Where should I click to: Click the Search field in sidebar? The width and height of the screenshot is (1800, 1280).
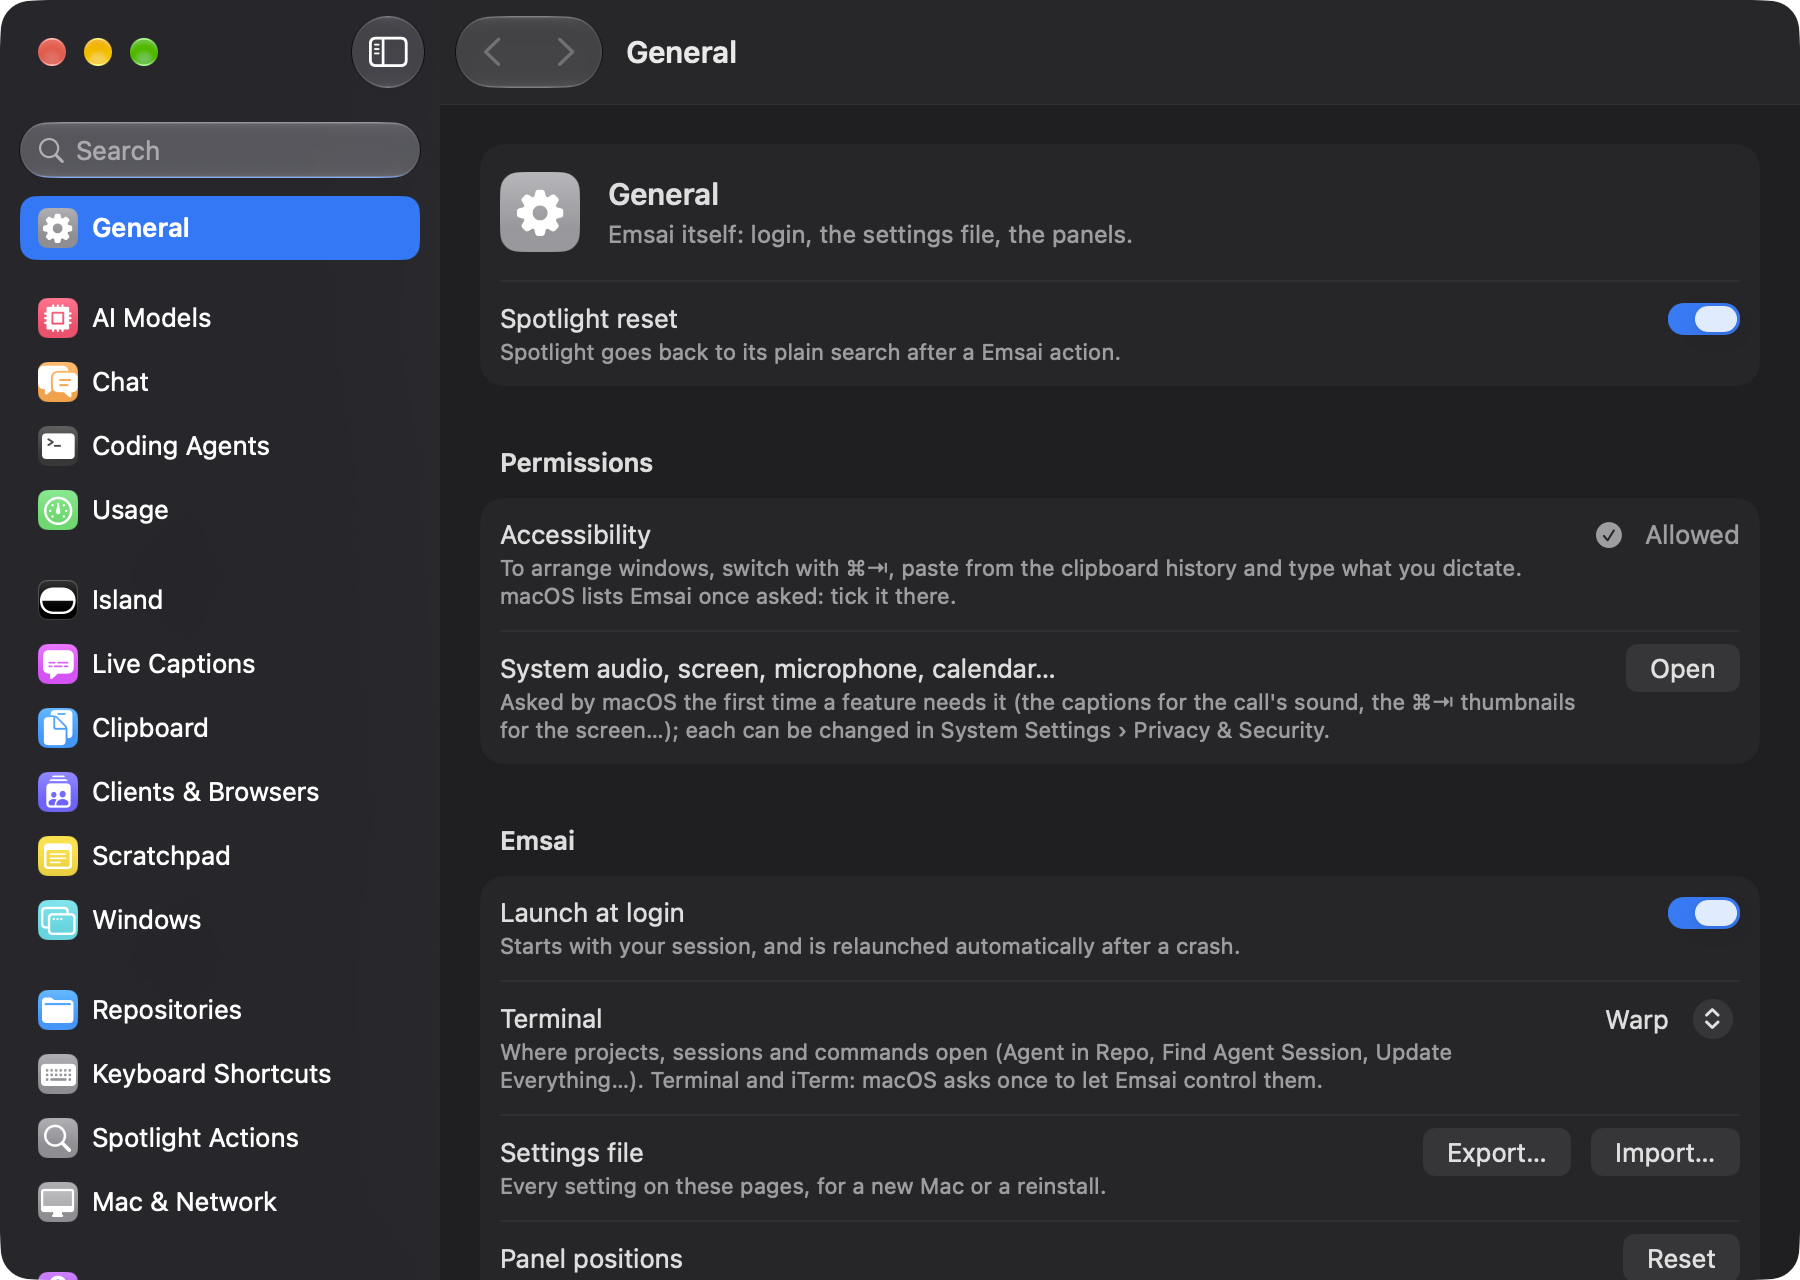tap(220, 150)
